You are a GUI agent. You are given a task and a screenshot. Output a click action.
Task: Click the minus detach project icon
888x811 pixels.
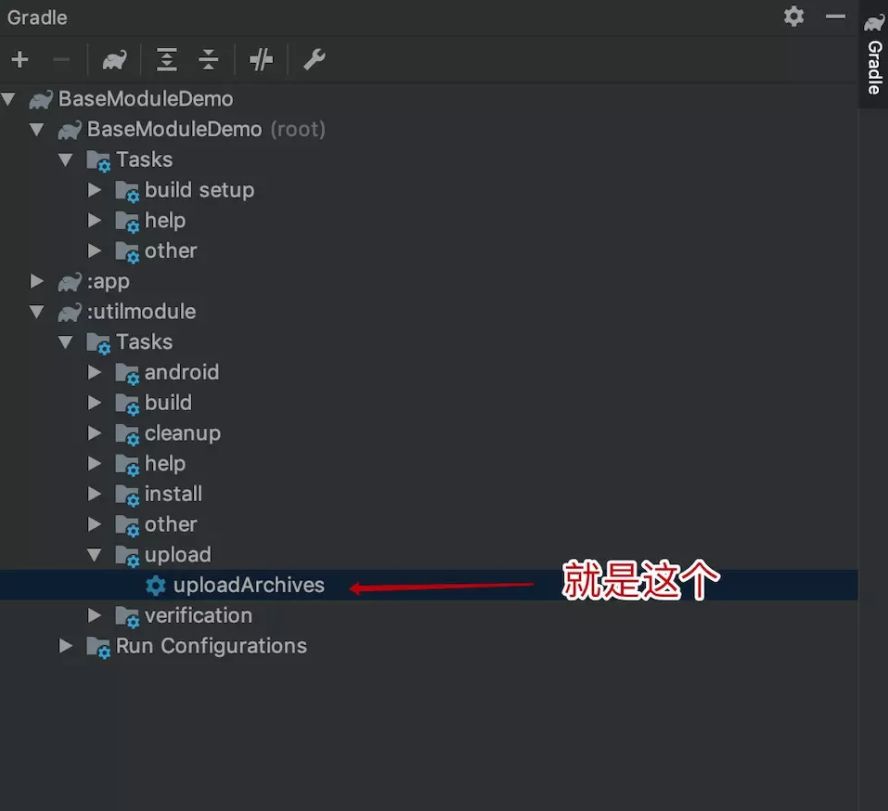coord(61,59)
